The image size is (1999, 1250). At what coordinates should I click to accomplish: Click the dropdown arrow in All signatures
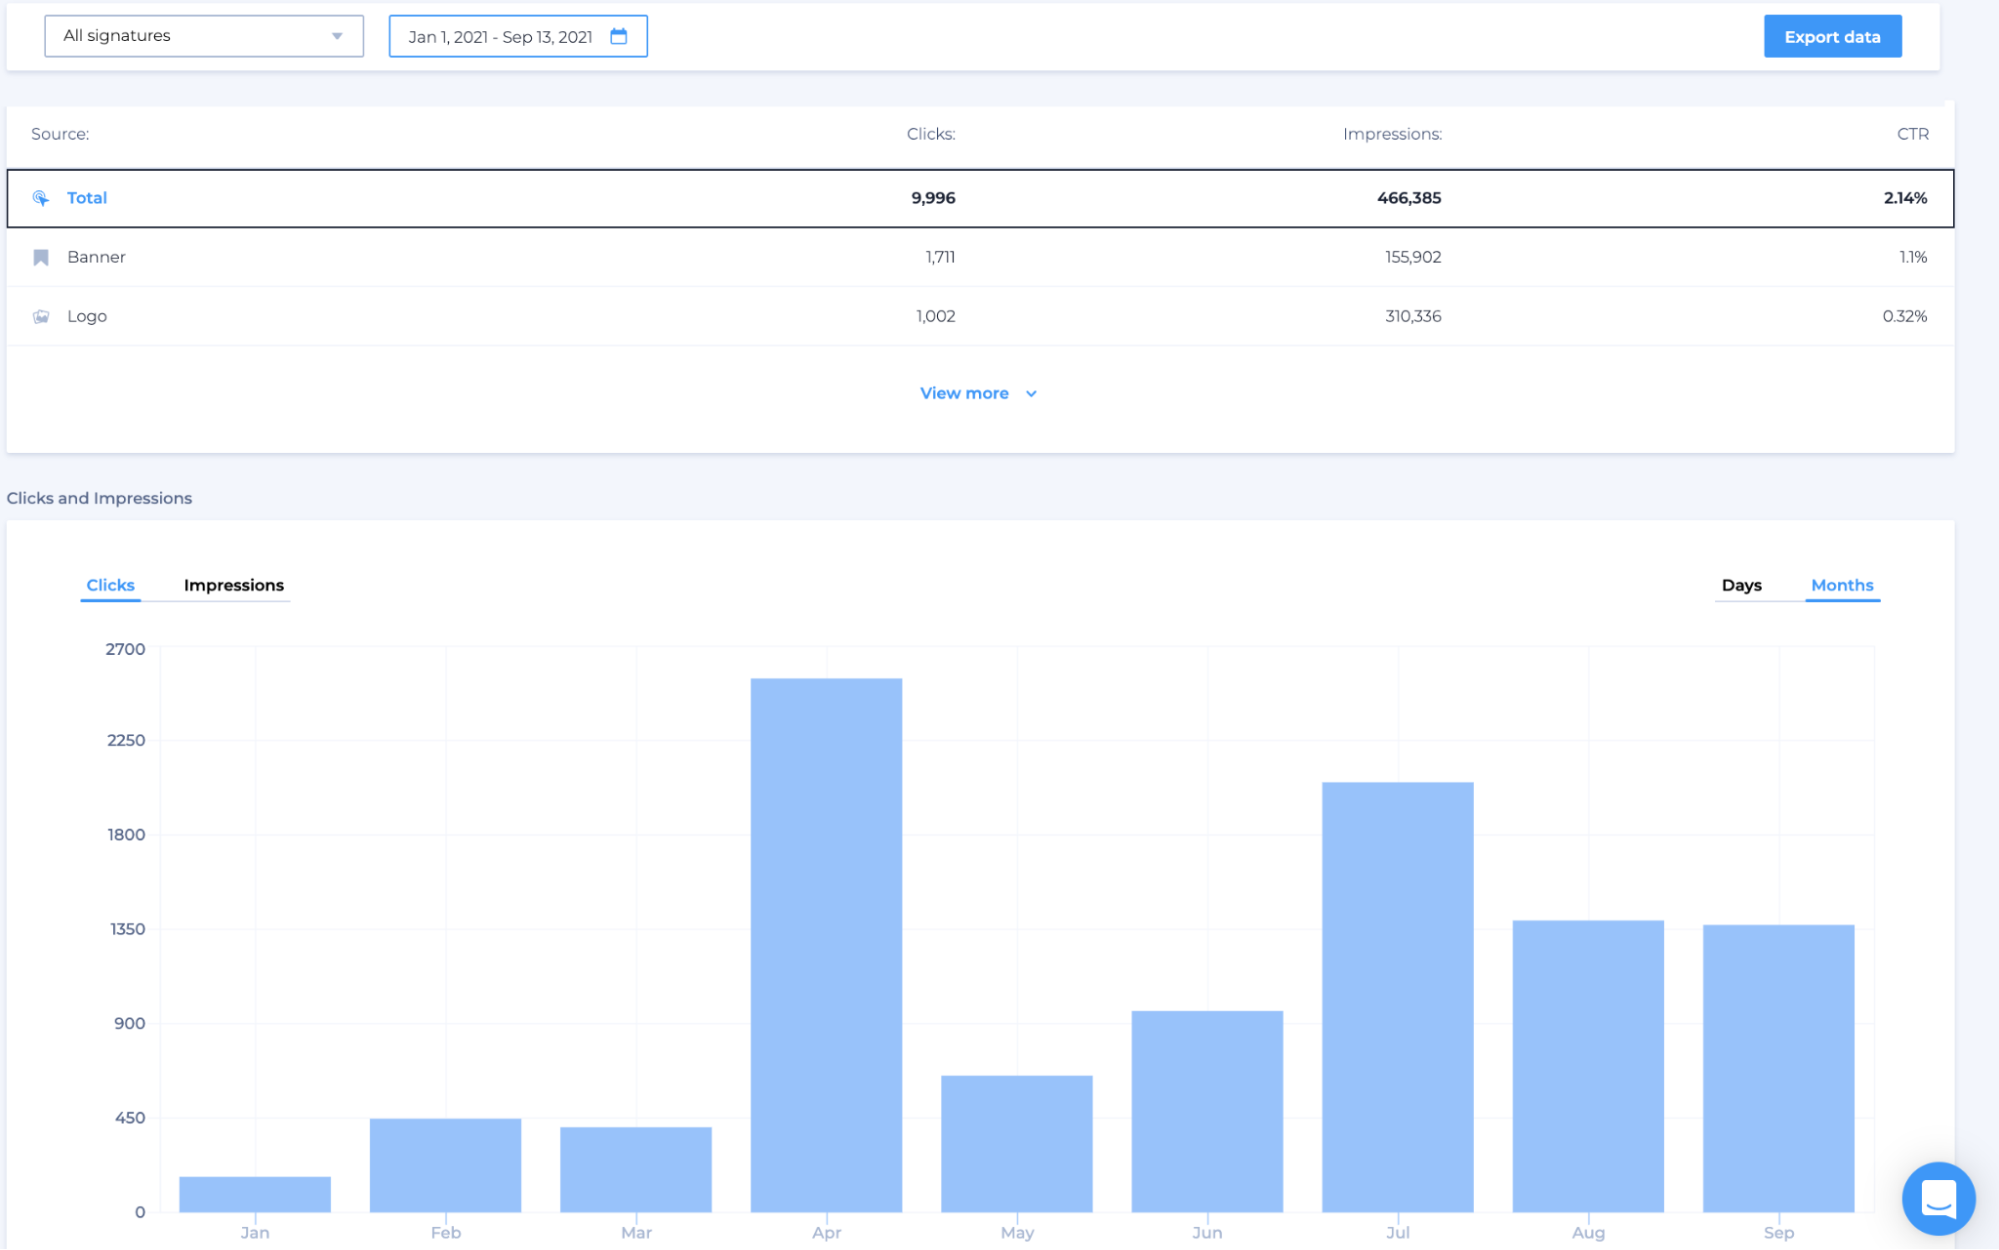(337, 36)
